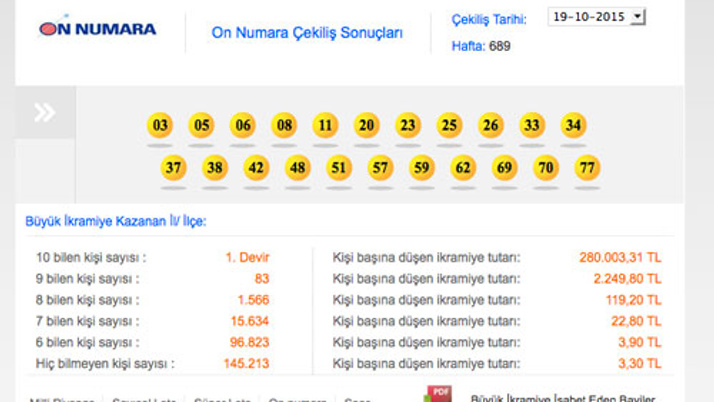
Task: Select lottery ball number 23
Action: tap(408, 125)
